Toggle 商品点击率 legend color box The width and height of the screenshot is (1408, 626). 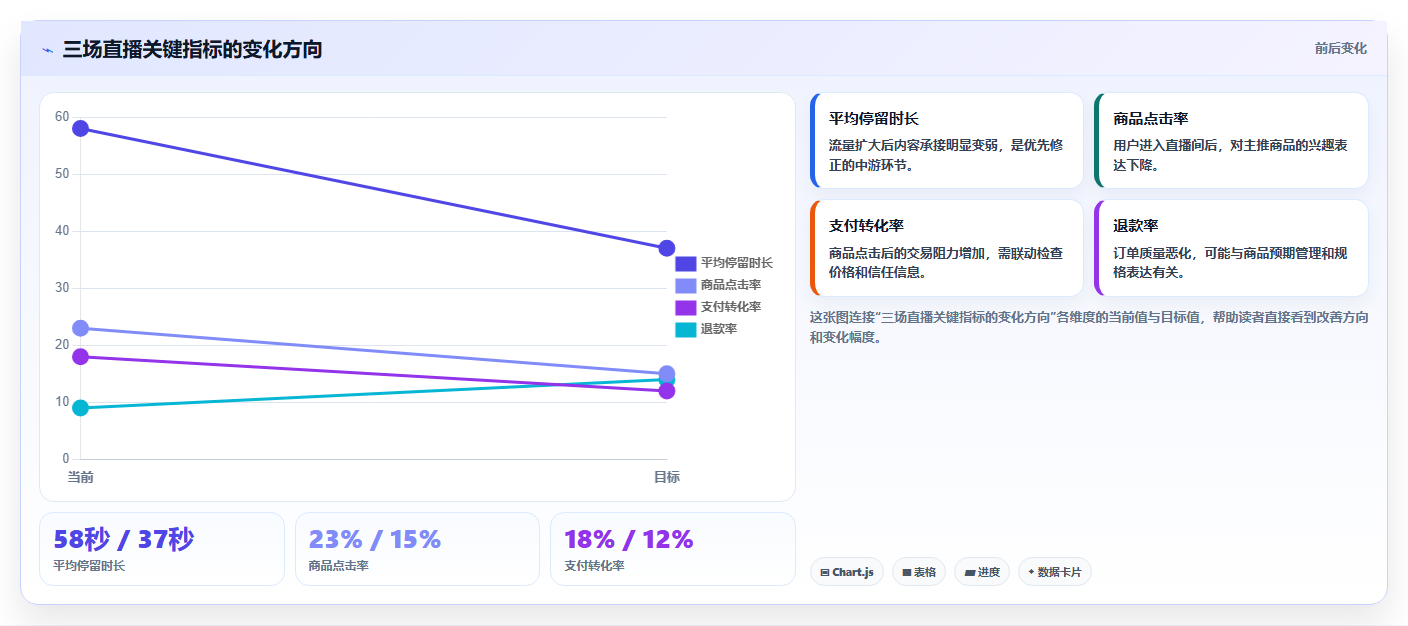click(x=685, y=285)
